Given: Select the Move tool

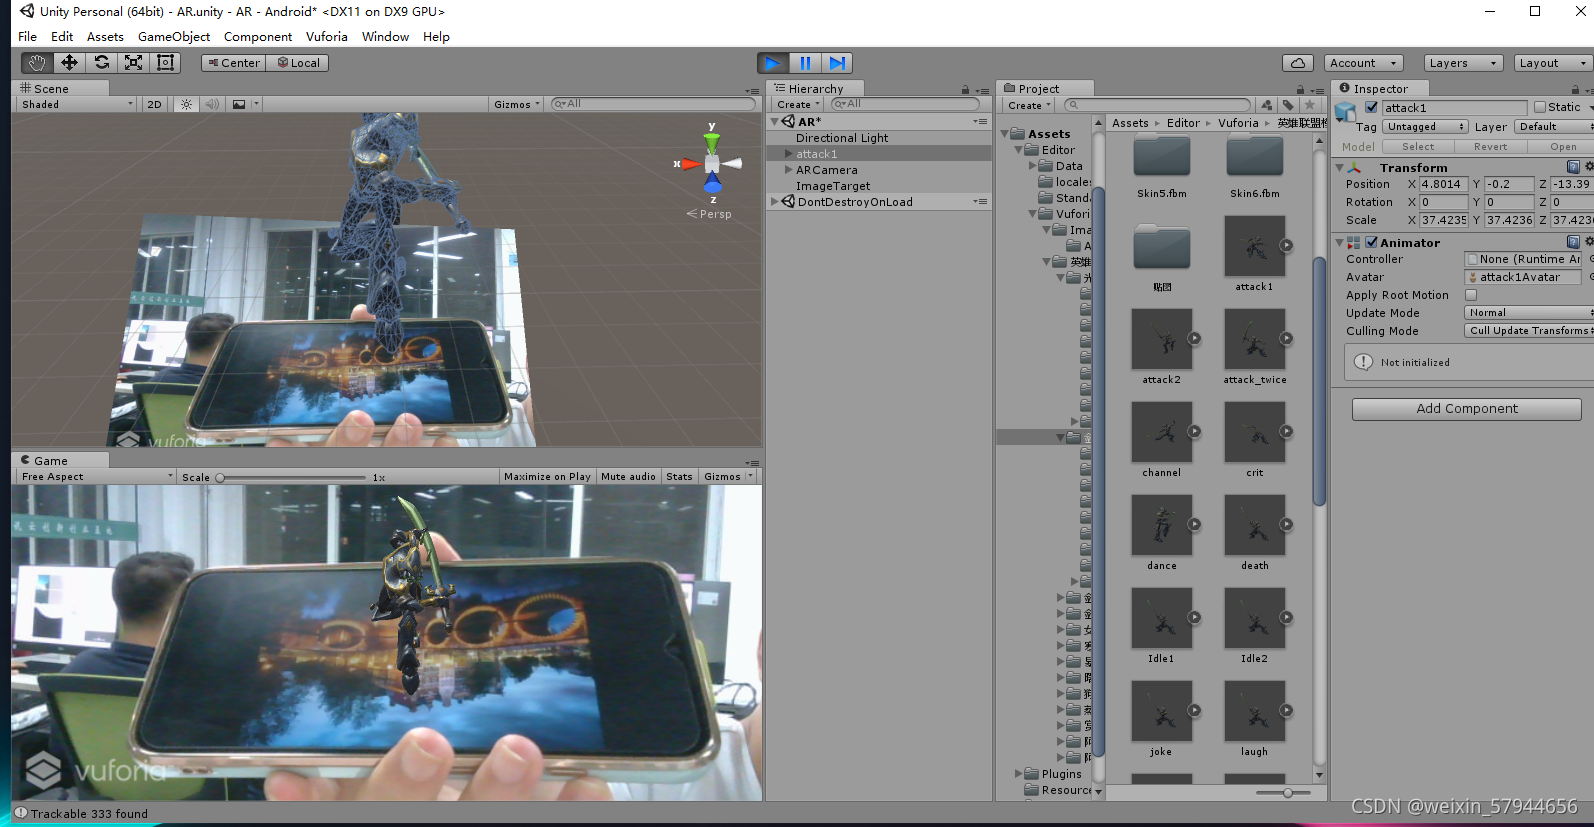Looking at the screenshot, I should point(69,62).
